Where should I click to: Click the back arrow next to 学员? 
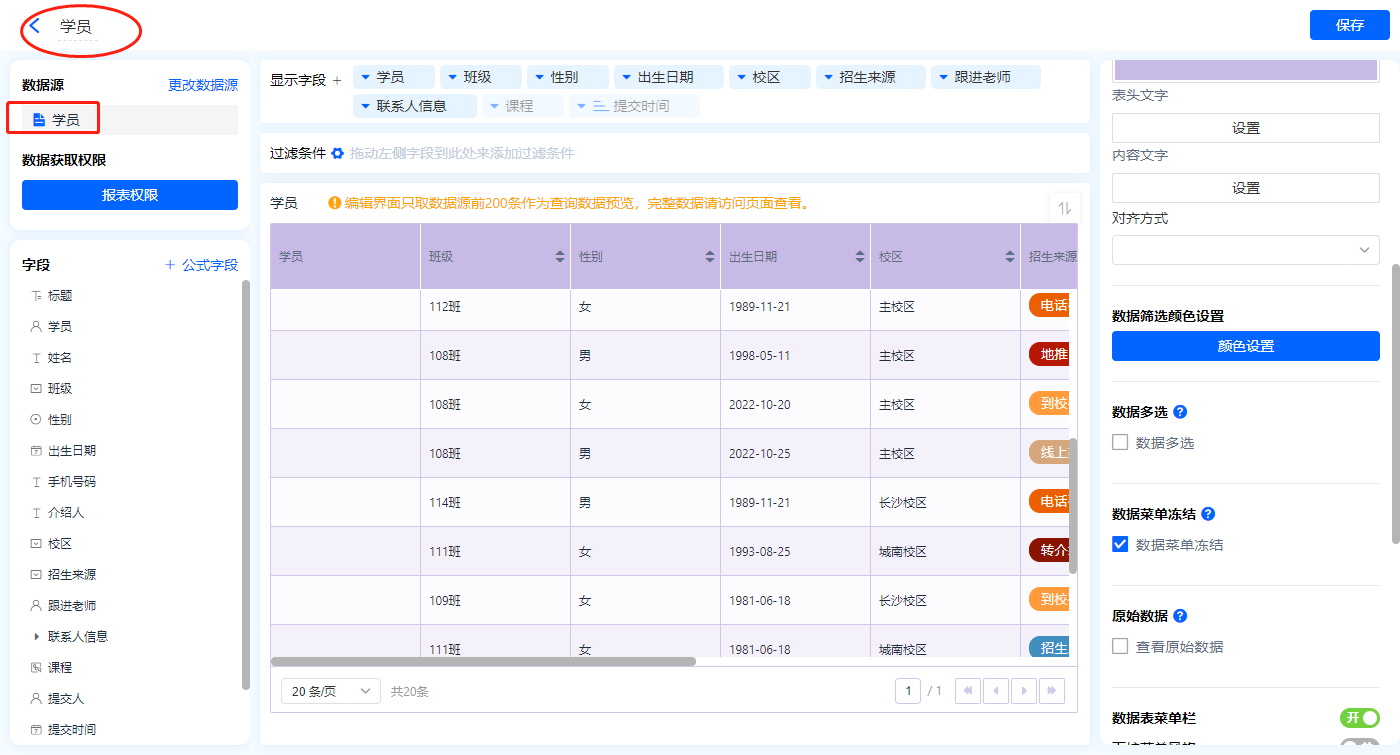click(35, 26)
